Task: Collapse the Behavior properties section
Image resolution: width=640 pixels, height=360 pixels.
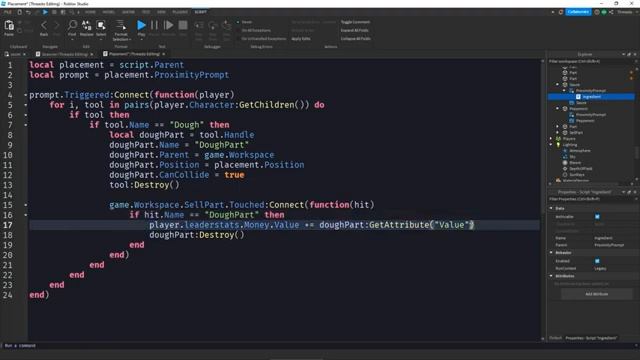Action: click(x=551, y=253)
